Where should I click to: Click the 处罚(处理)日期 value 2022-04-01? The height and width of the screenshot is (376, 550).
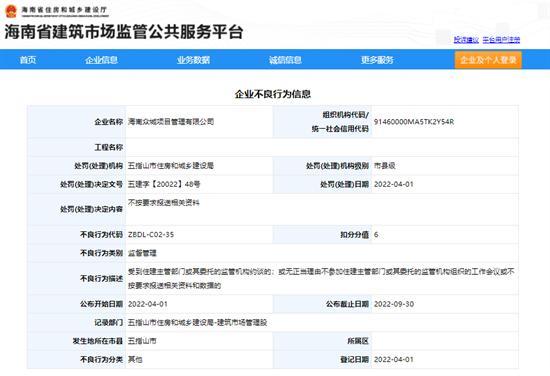point(394,184)
